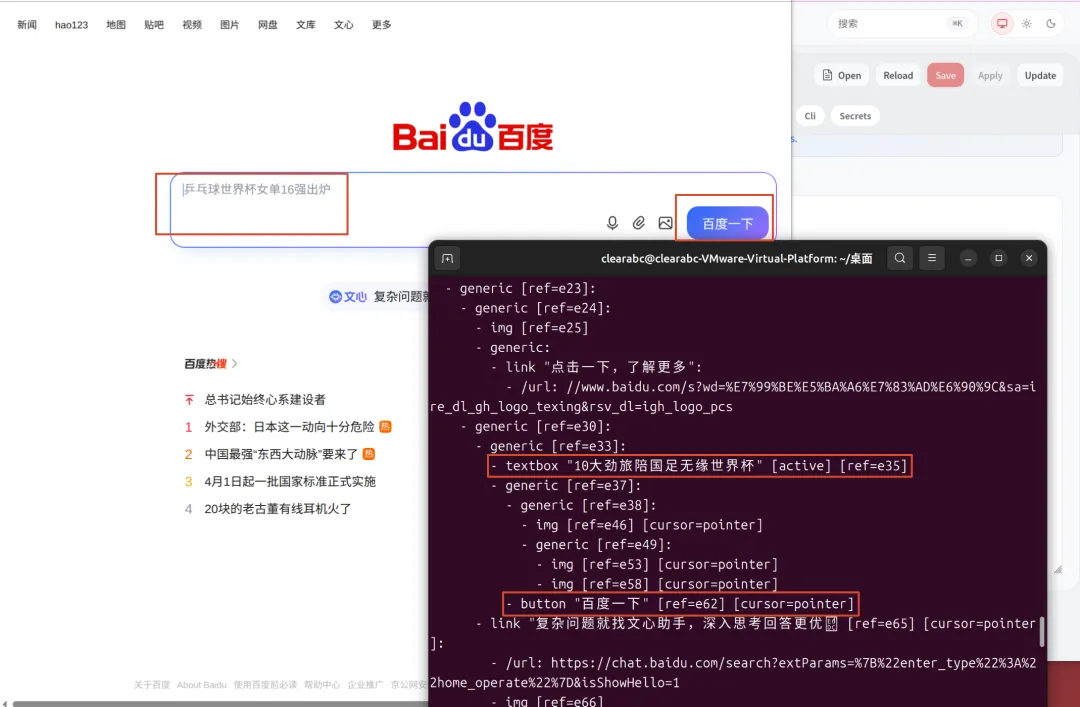This screenshot has height=707, width=1080.
Task: Click terminal line img [ref=e46]
Action: pyautogui.click(x=641, y=525)
